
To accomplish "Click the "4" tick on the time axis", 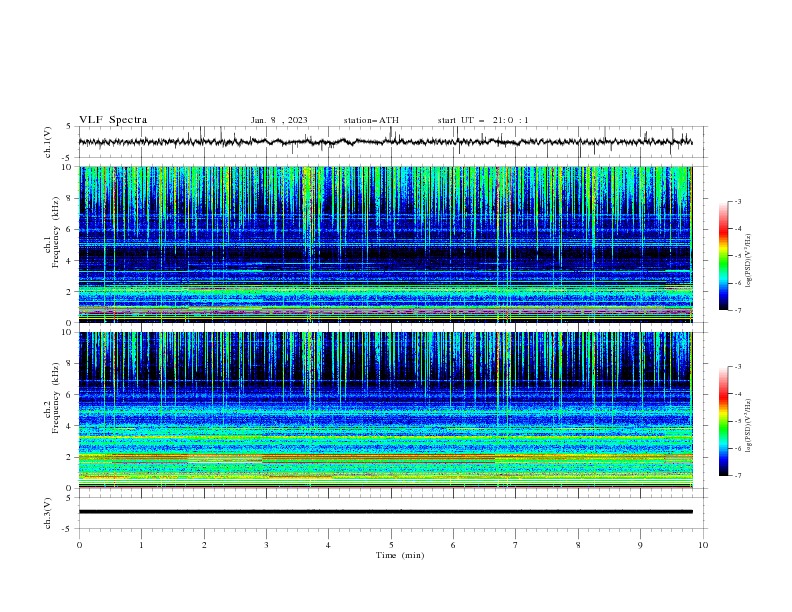I will [329, 545].
